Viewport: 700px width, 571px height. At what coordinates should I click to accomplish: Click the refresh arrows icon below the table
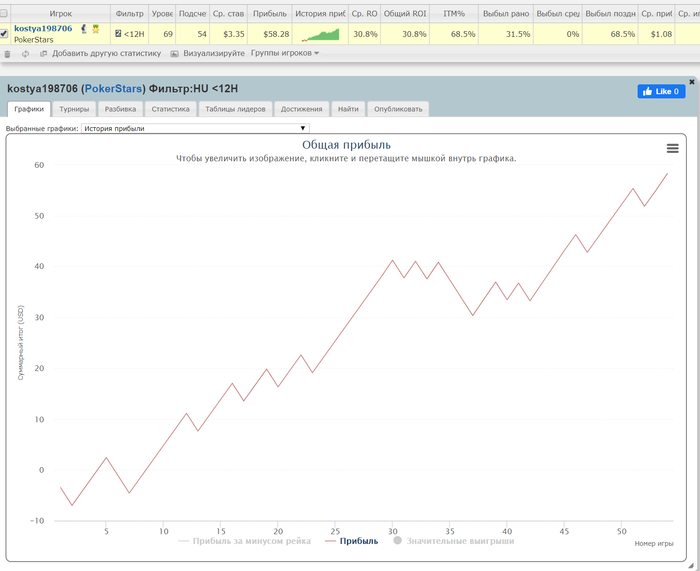coord(25,54)
